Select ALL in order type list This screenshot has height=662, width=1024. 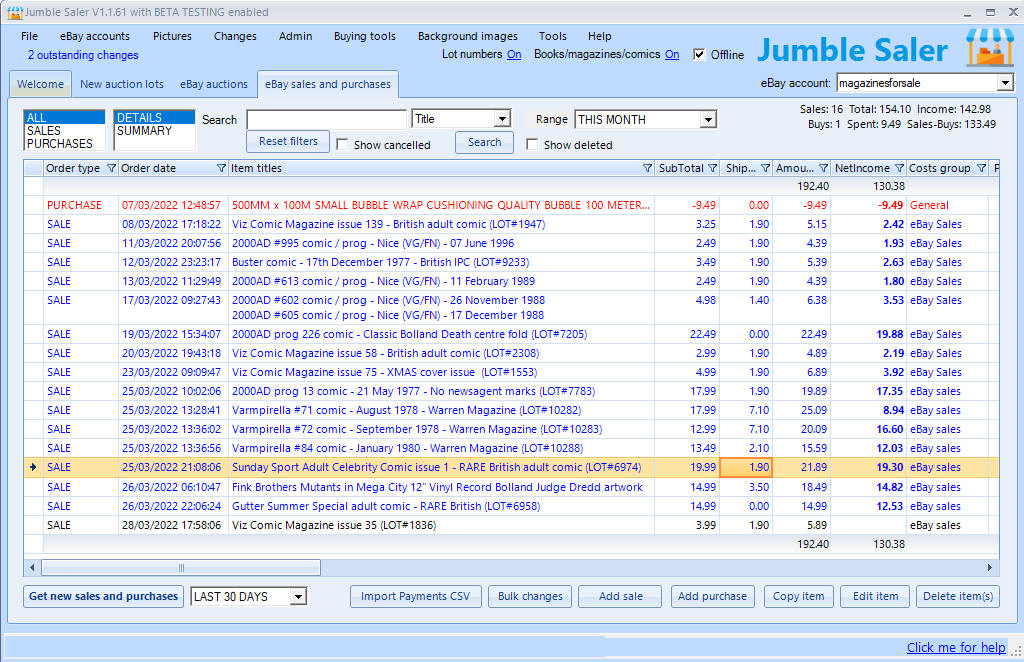64,118
